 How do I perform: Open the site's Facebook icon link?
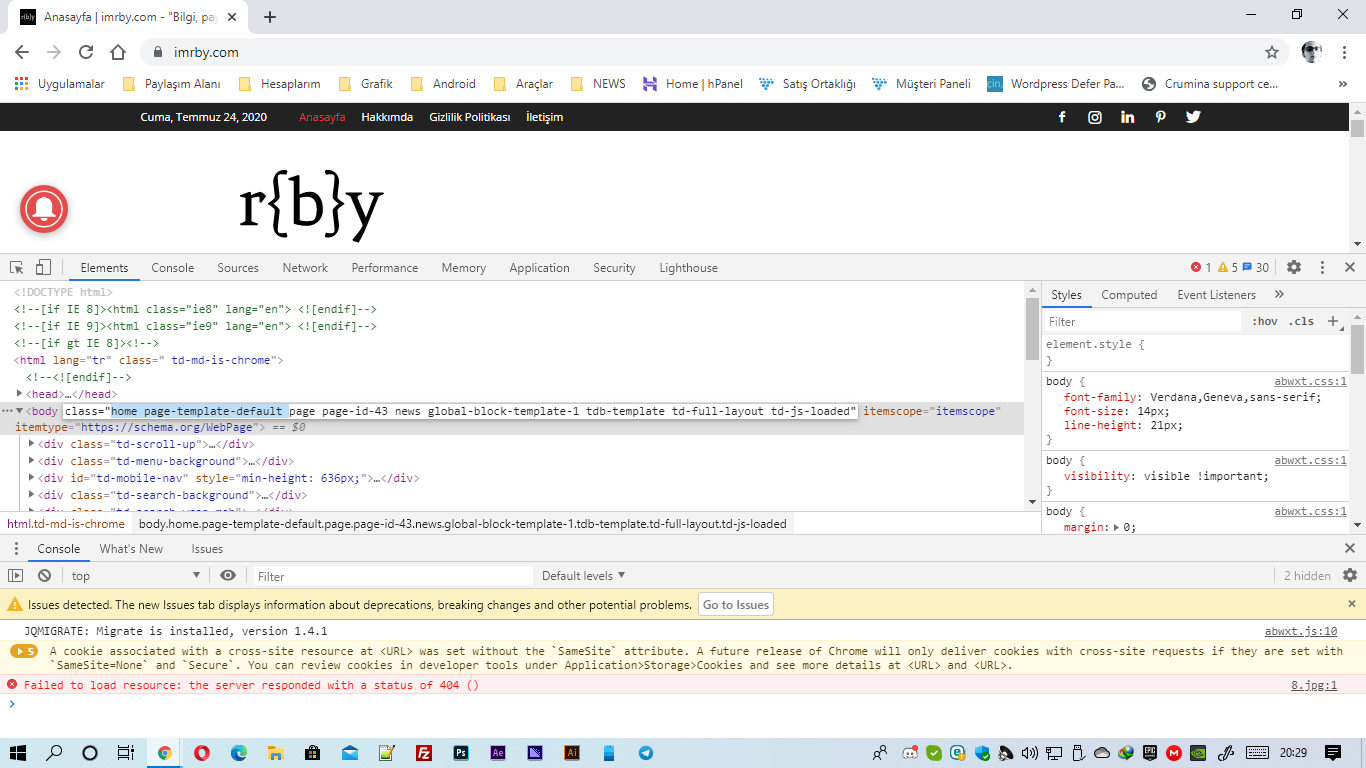click(x=1062, y=117)
